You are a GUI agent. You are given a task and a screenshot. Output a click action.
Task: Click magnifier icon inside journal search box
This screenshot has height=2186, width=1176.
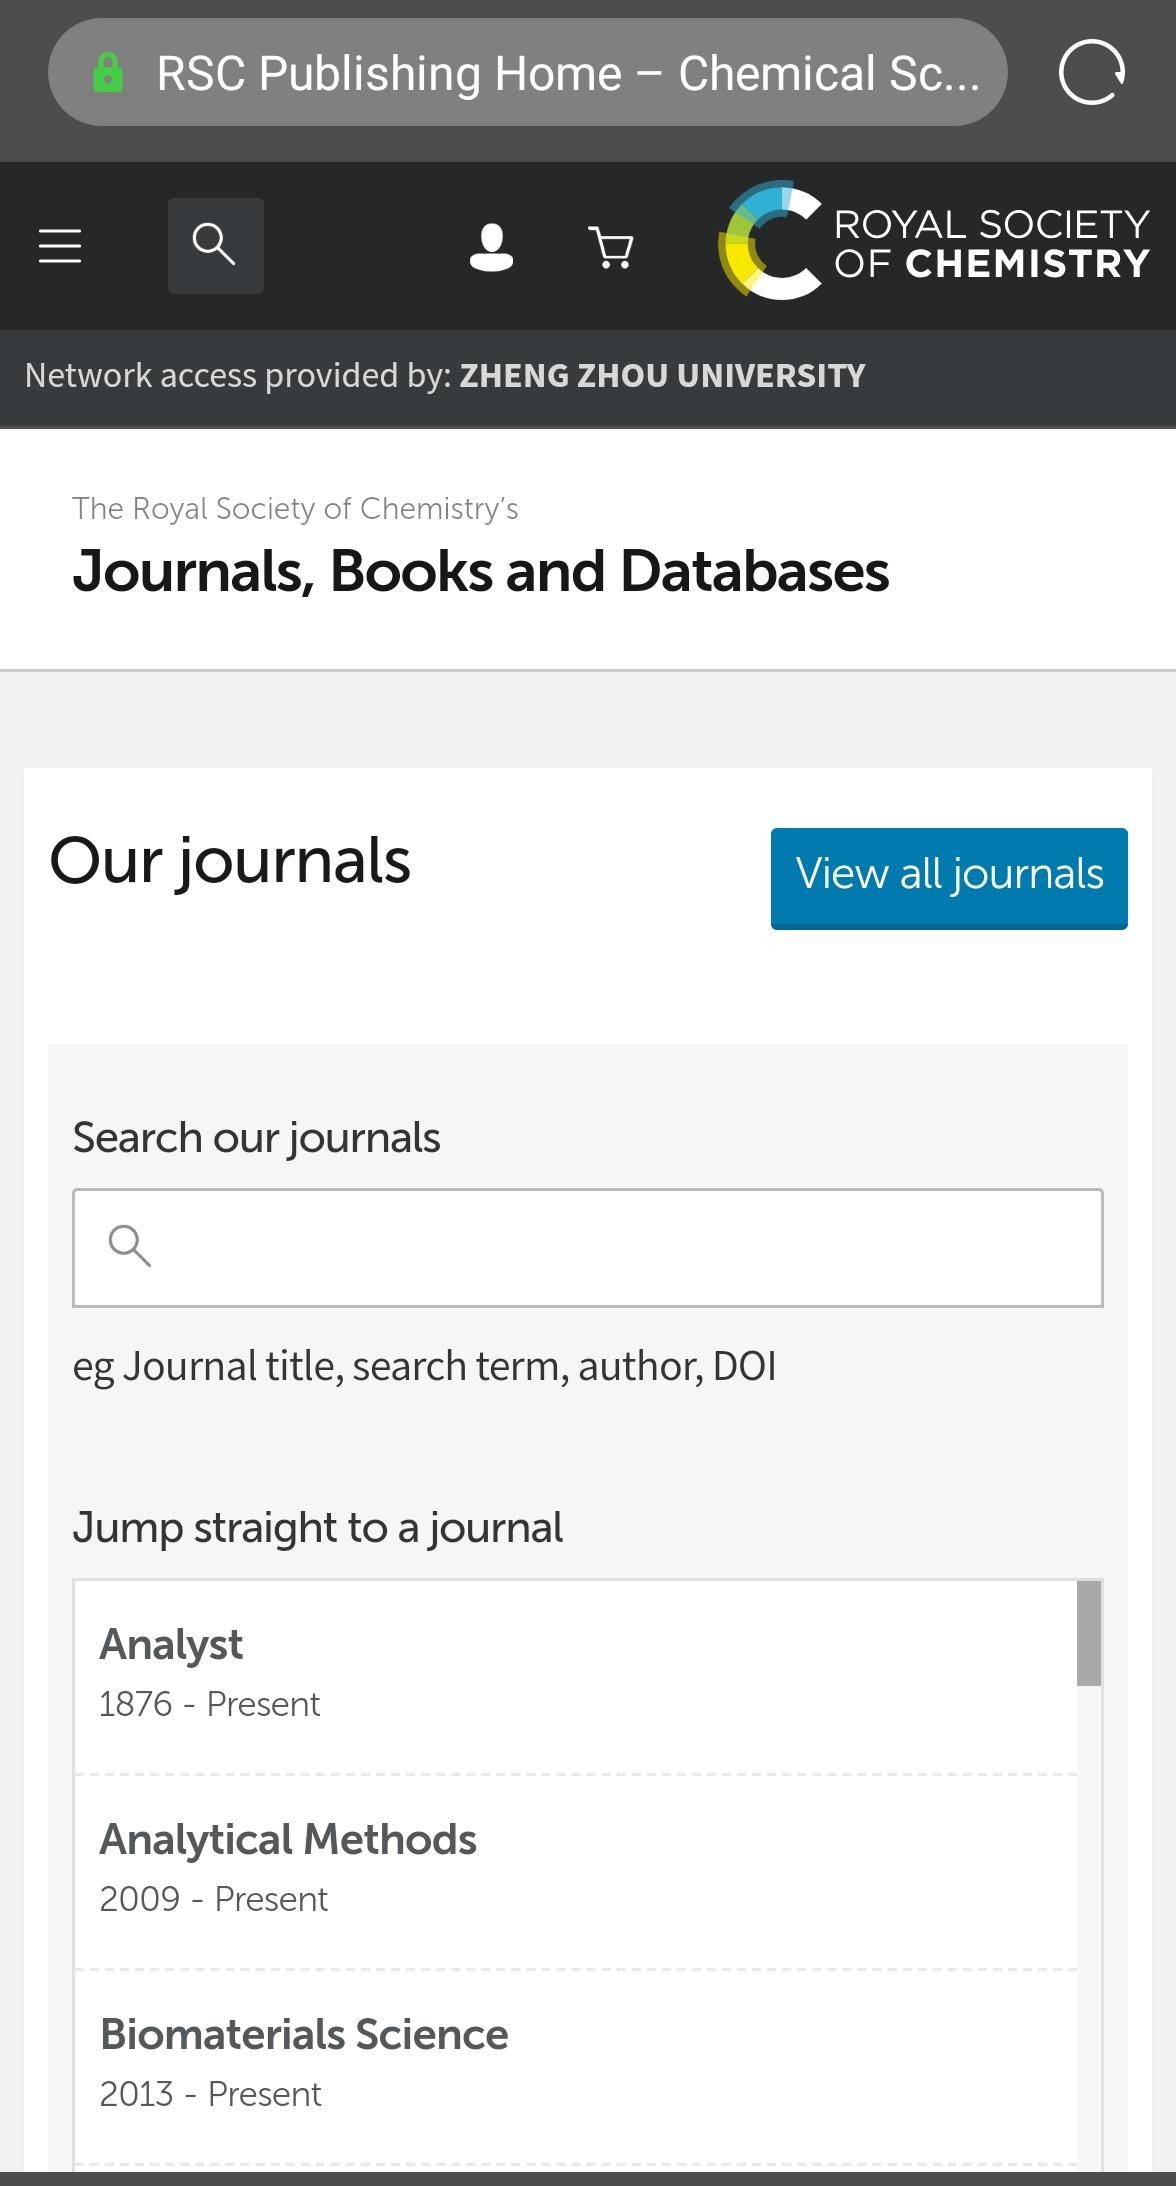coord(130,1246)
